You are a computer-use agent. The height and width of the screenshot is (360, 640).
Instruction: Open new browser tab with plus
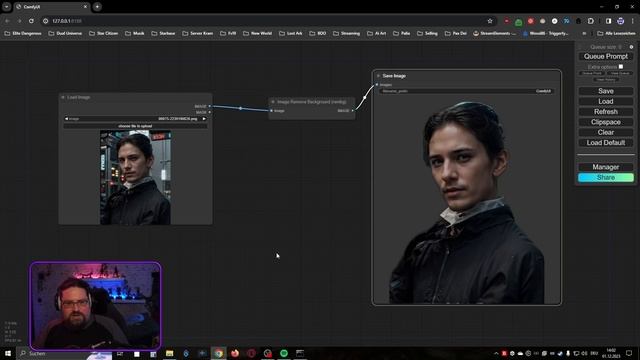[x=97, y=7]
